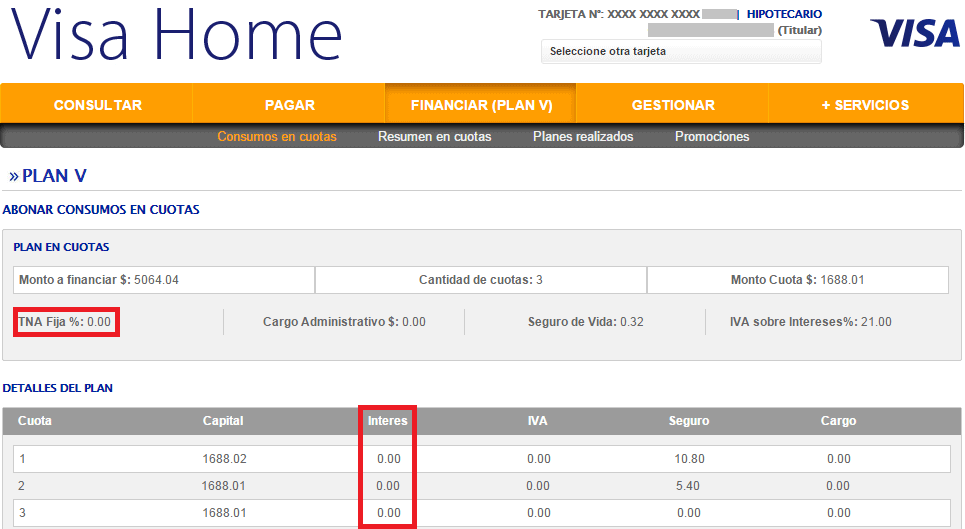Click the PLAN V heading
Screen dimensions: 965x529
click(x=54, y=176)
